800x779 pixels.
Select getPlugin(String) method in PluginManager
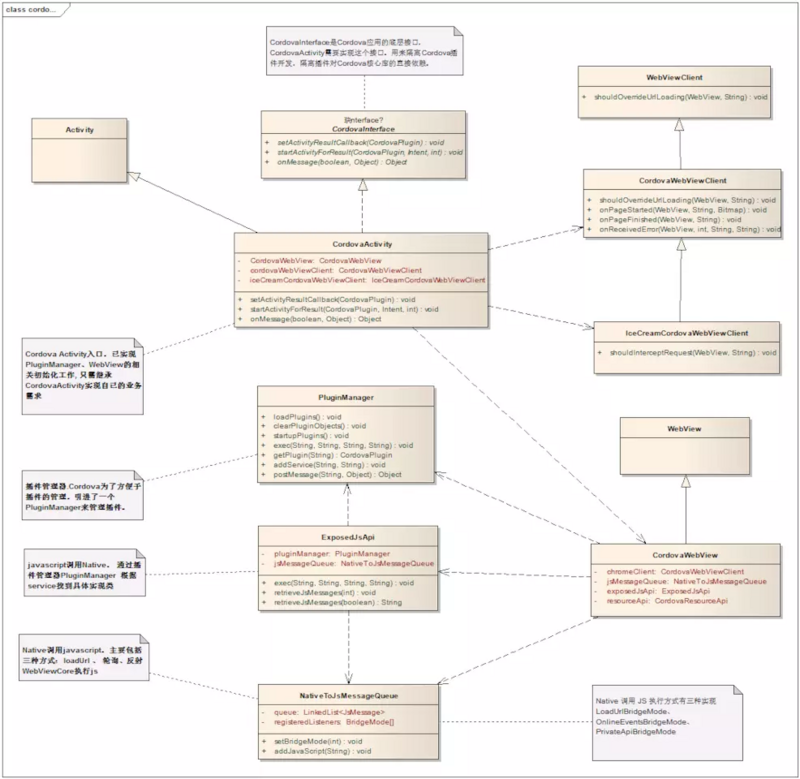[333, 455]
